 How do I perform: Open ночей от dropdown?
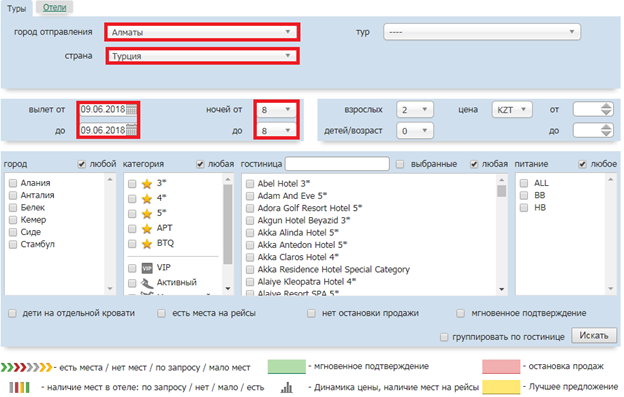[x=276, y=110]
